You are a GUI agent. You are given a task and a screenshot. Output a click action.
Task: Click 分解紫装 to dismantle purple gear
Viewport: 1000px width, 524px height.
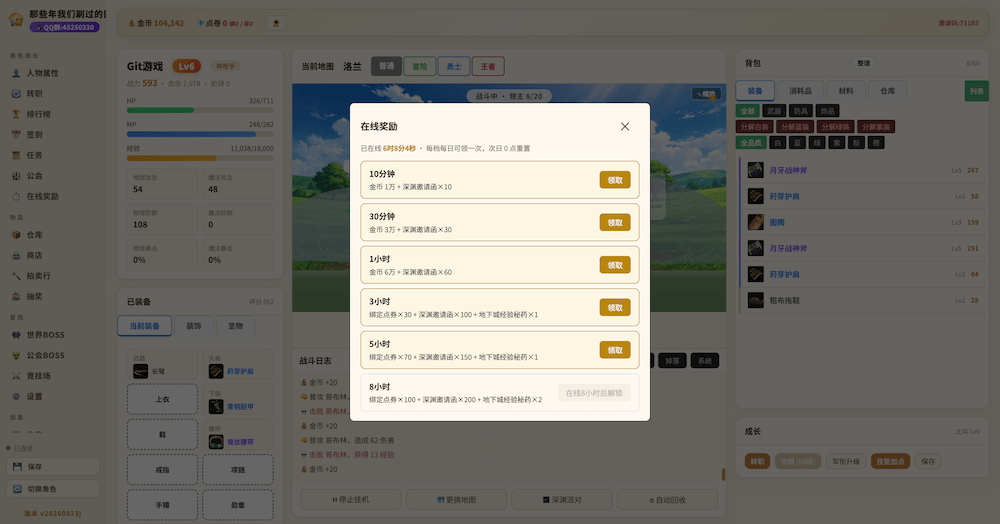[x=876, y=127]
